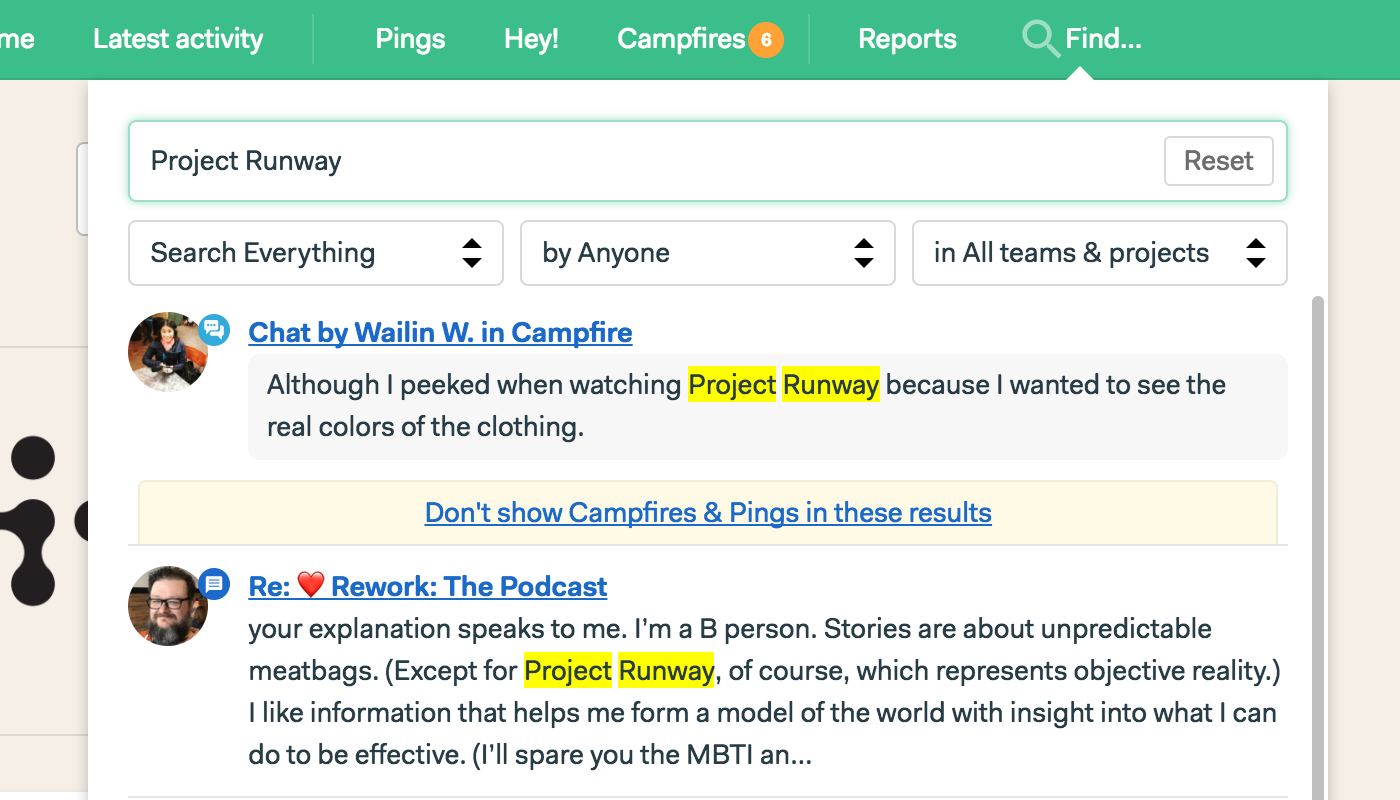
Task: Click highlighted Project Runway in Wailin's chat
Action: click(x=784, y=385)
